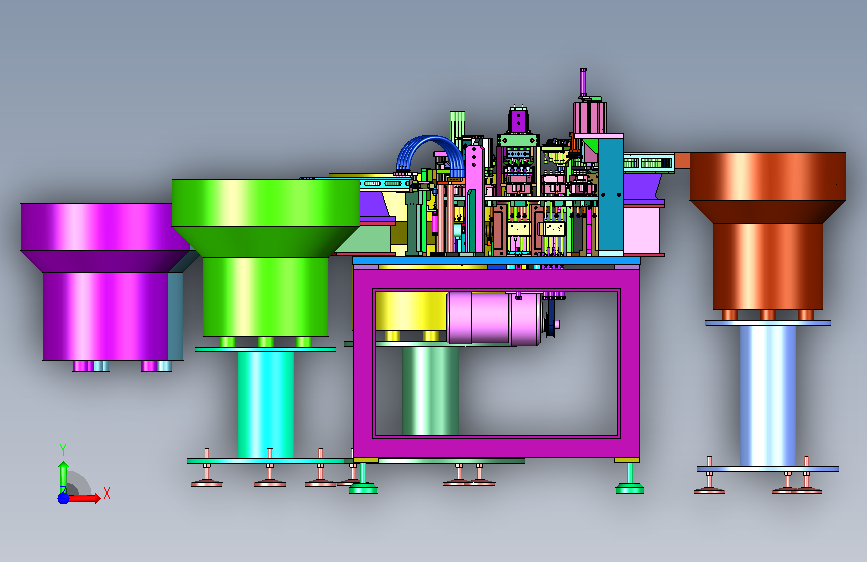Select the purple linear feeder track at right

click(643, 189)
